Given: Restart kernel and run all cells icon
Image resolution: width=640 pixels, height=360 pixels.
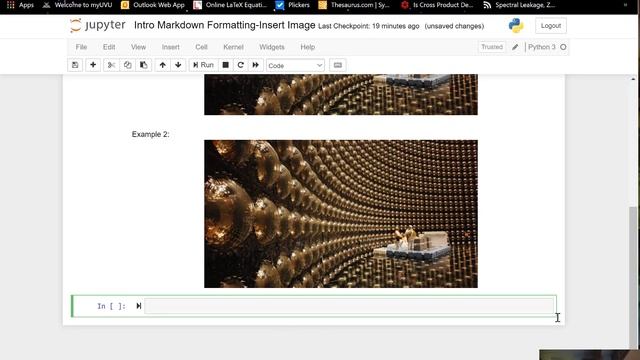Looking at the screenshot, I should (256, 65).
